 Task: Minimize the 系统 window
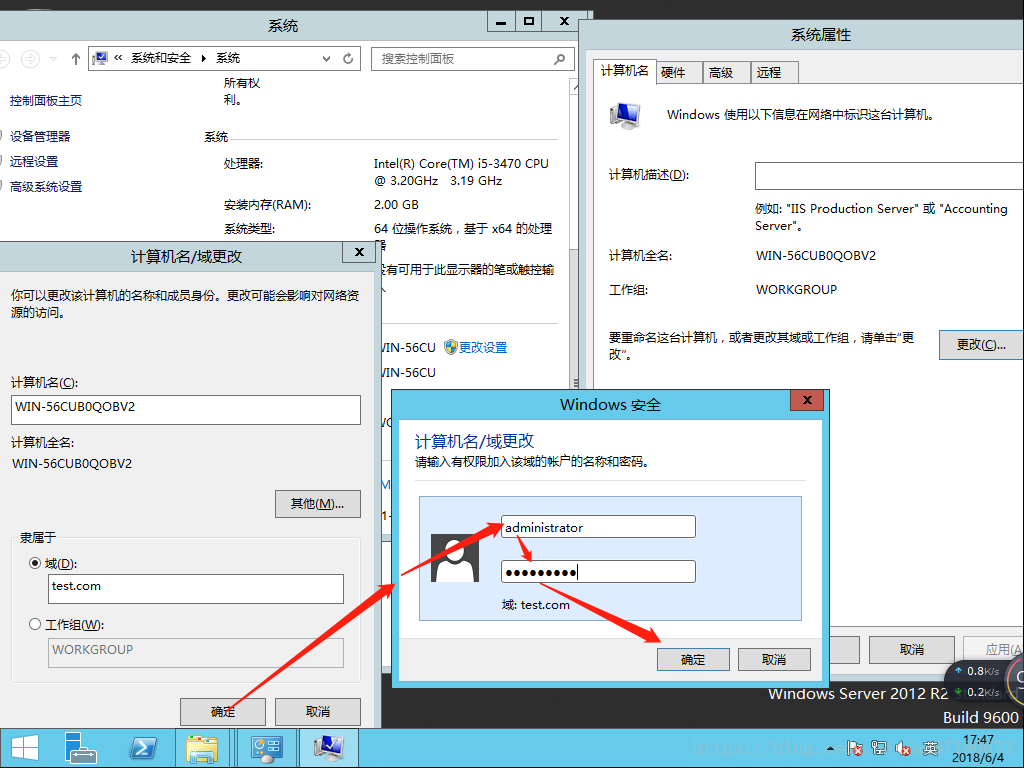(x=501, y=22)
